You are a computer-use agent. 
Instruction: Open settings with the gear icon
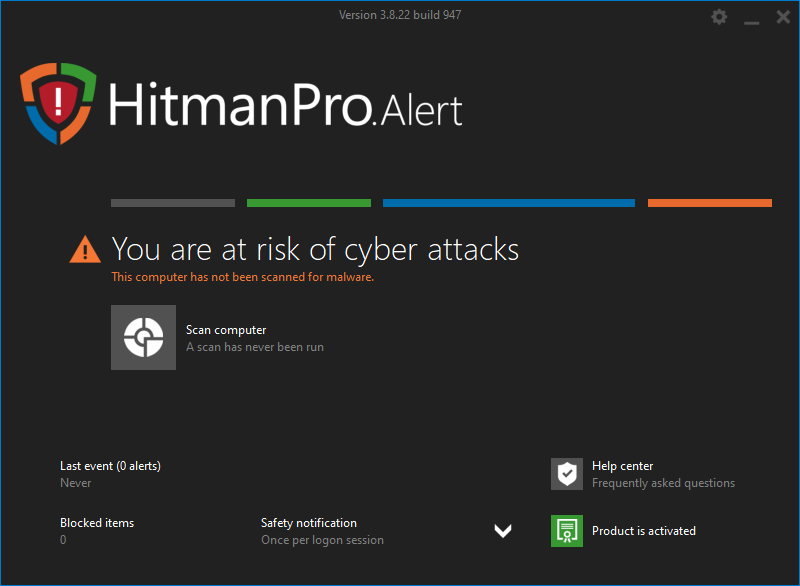click(x=719, y=17)
